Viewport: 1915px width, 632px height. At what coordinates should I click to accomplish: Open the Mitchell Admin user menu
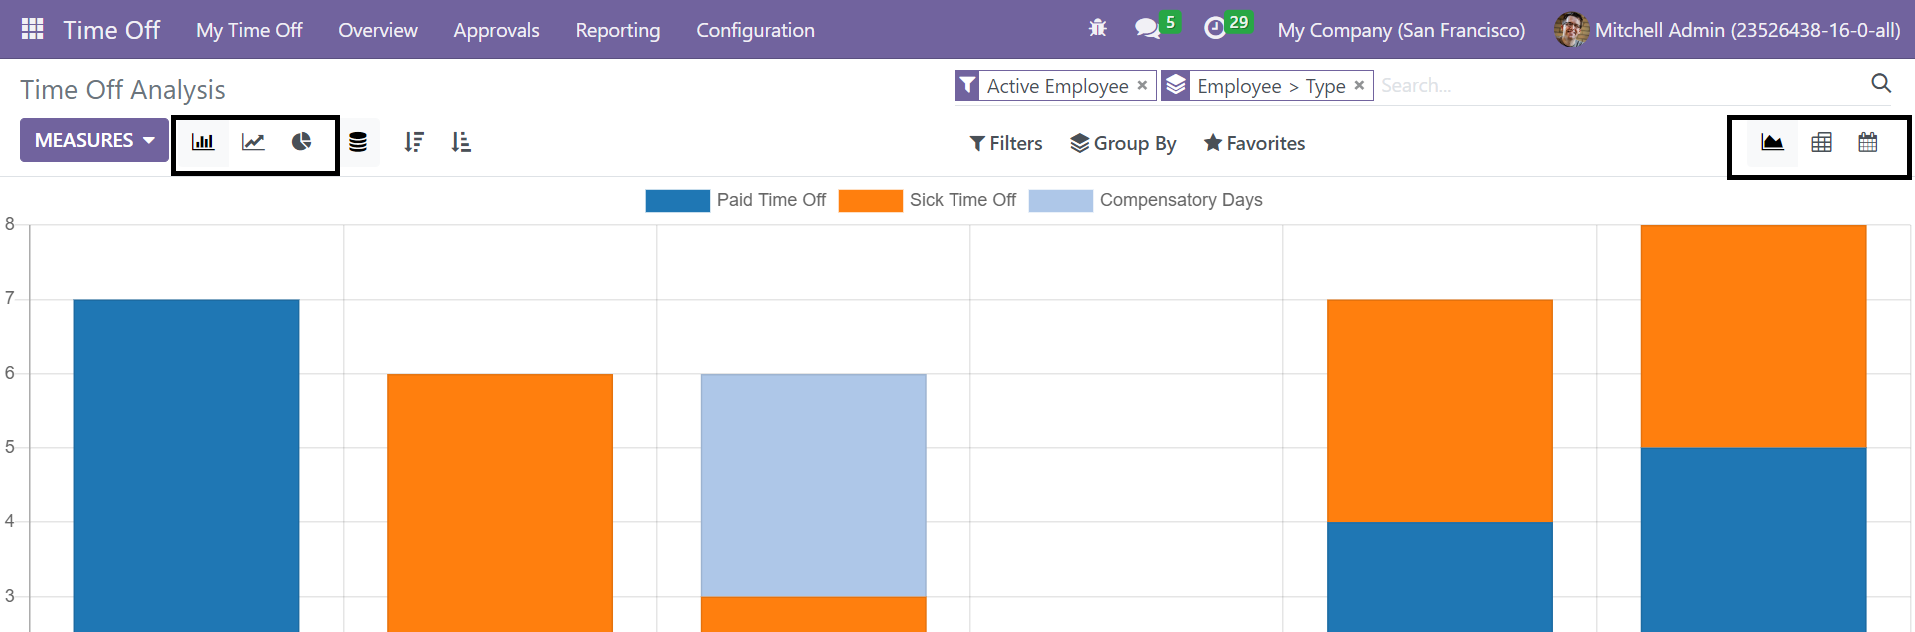[x=1727, y=30]
